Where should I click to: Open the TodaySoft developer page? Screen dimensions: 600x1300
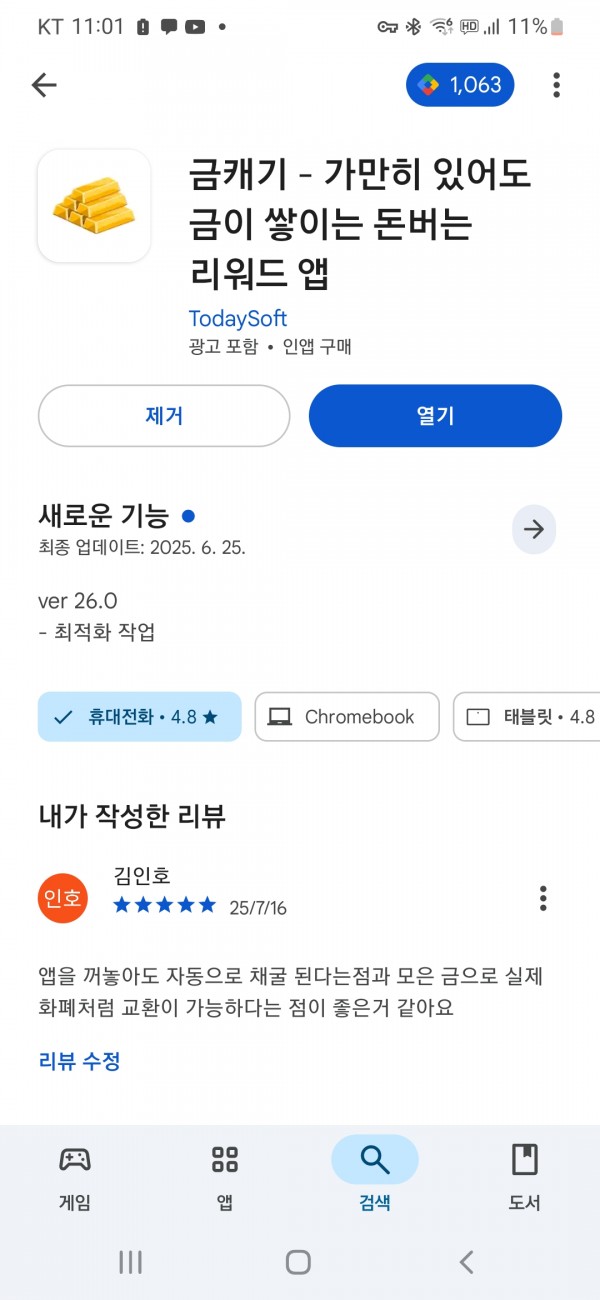[238, 319]
